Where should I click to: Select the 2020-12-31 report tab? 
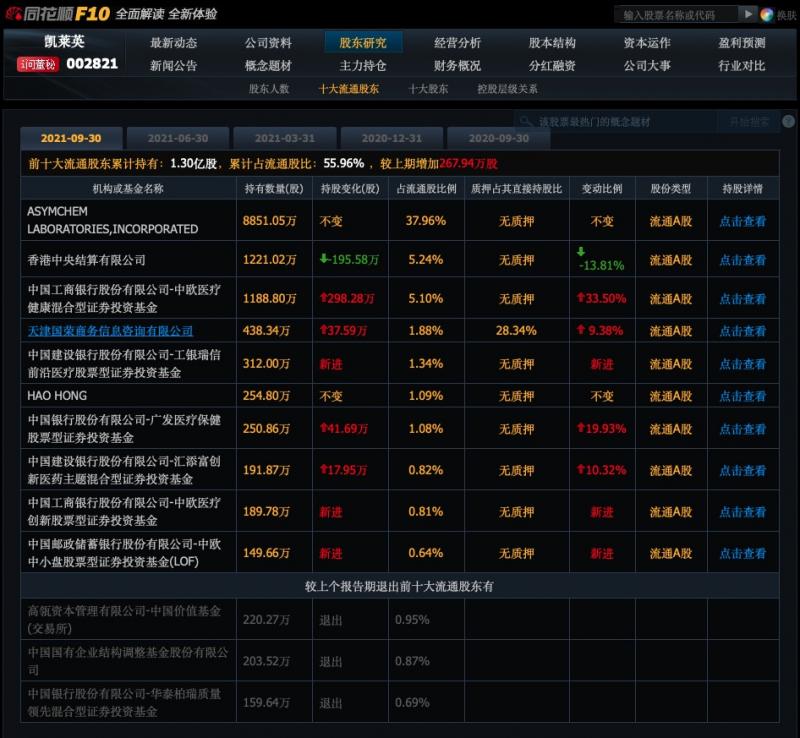tap(392, 138)
